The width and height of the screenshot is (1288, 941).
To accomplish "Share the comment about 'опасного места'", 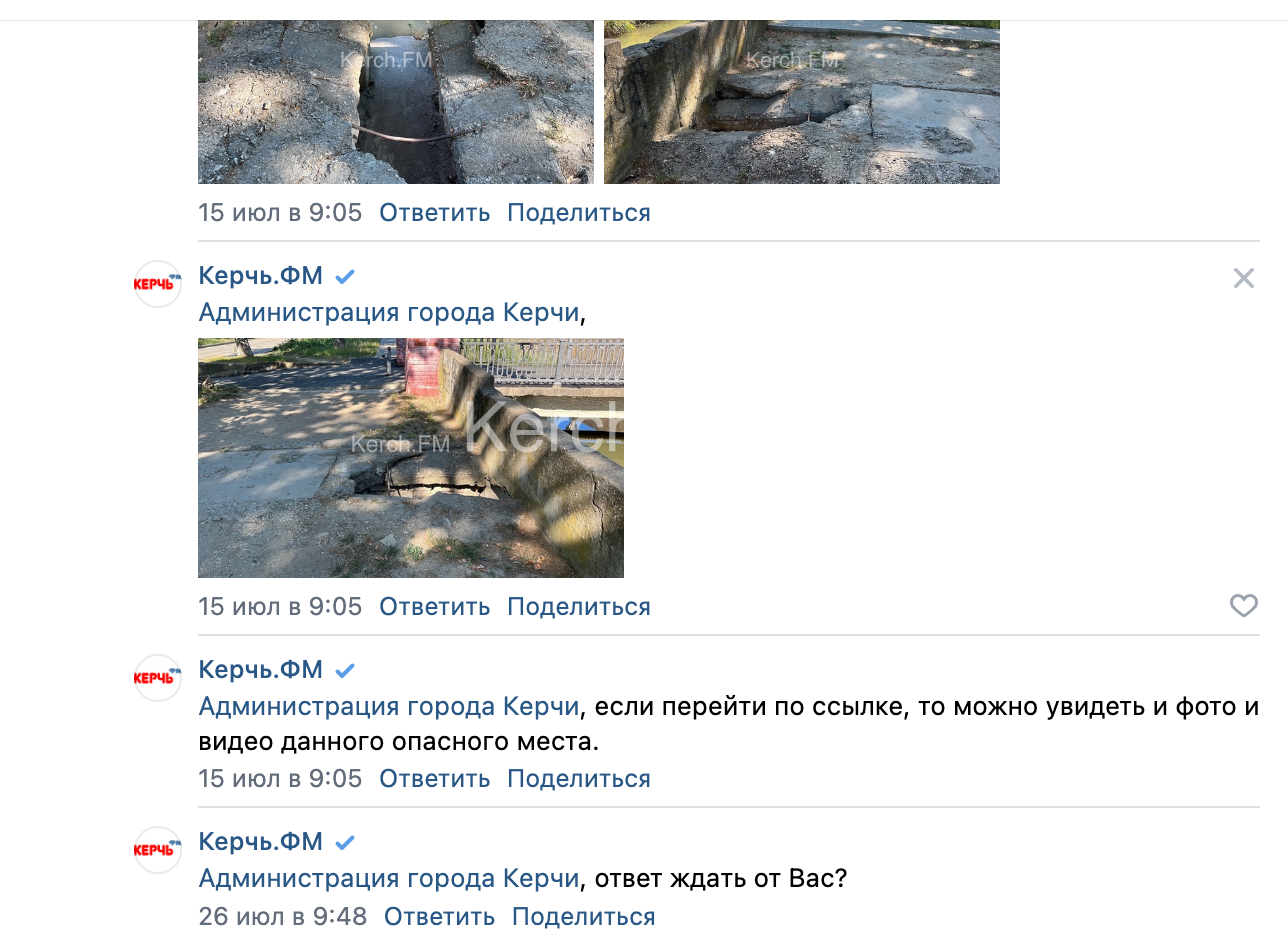I will point(579,779).
